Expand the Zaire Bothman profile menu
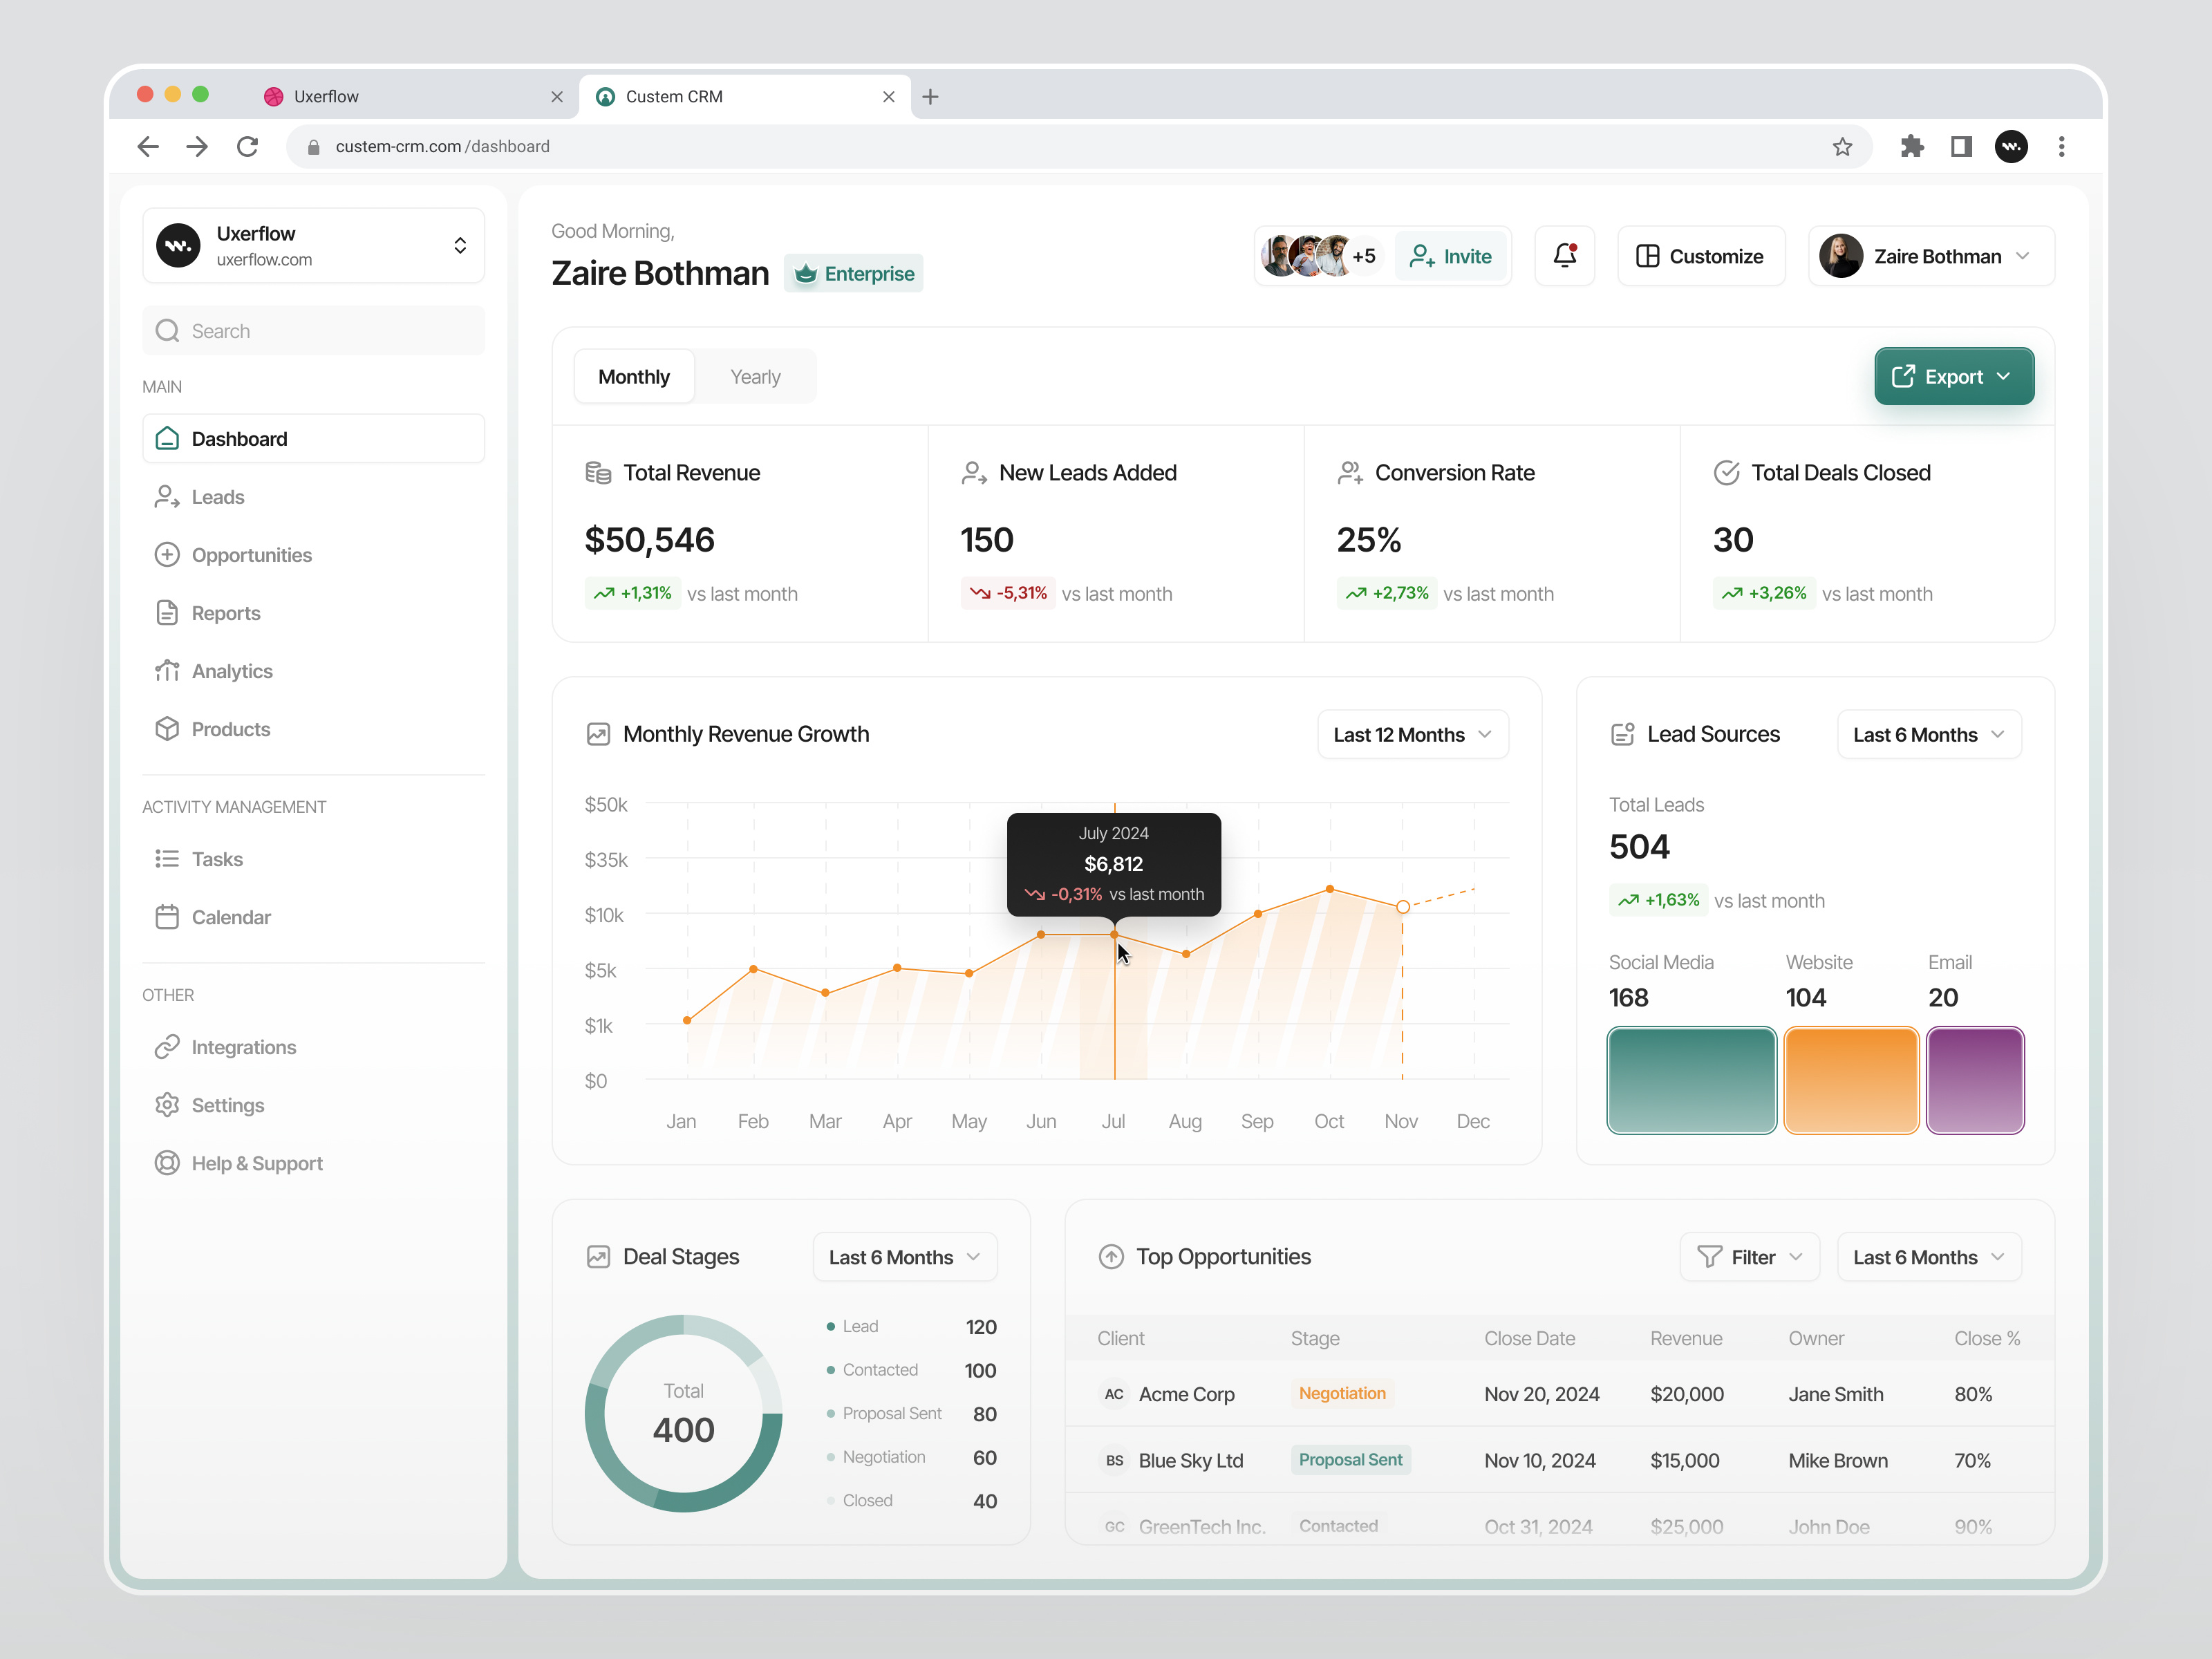This screenshot has width=2212, height=1659. click(1930, 255)
